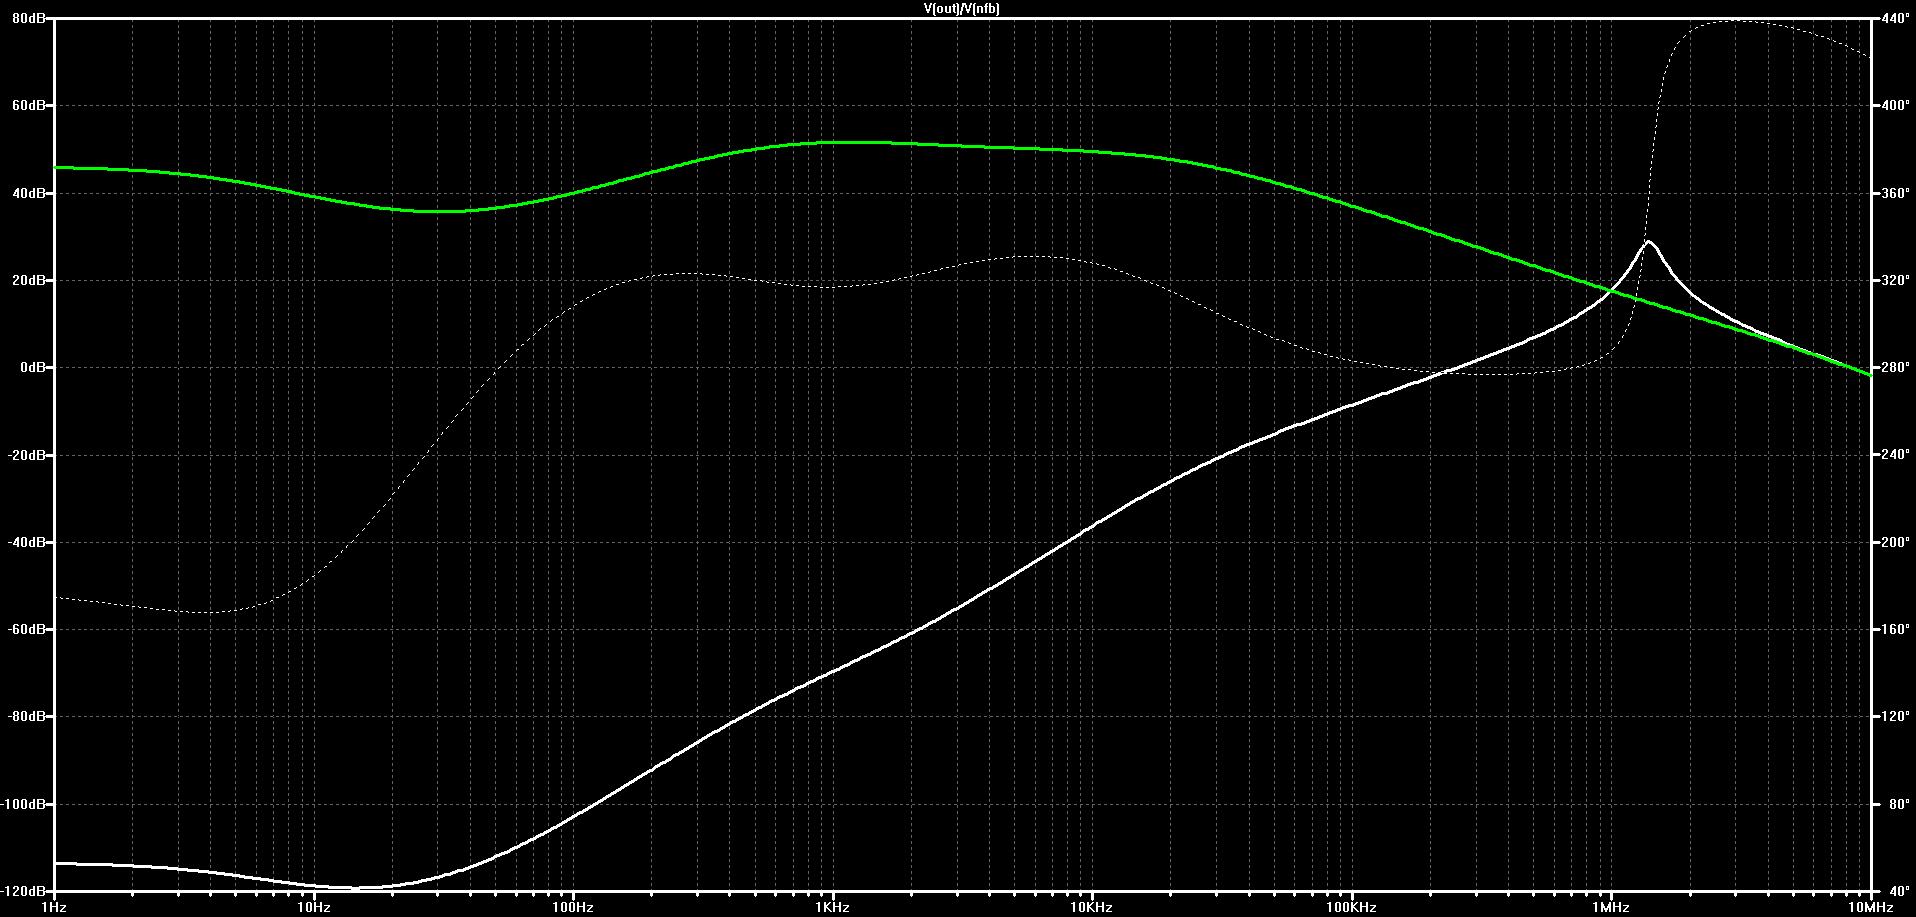Click the 10Hz frequency axis label
Image resolution: width=1916 pixels, height=917 pixels.
tap(314, 908)
